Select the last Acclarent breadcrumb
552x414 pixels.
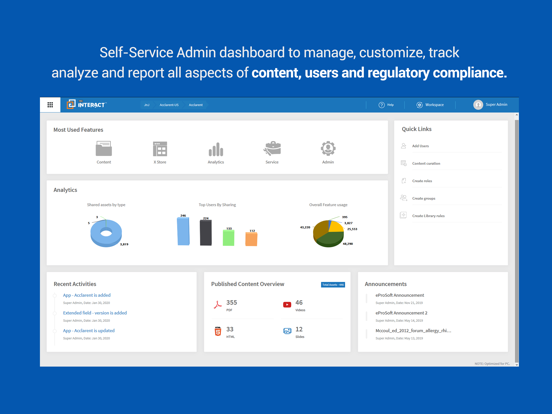196,105
